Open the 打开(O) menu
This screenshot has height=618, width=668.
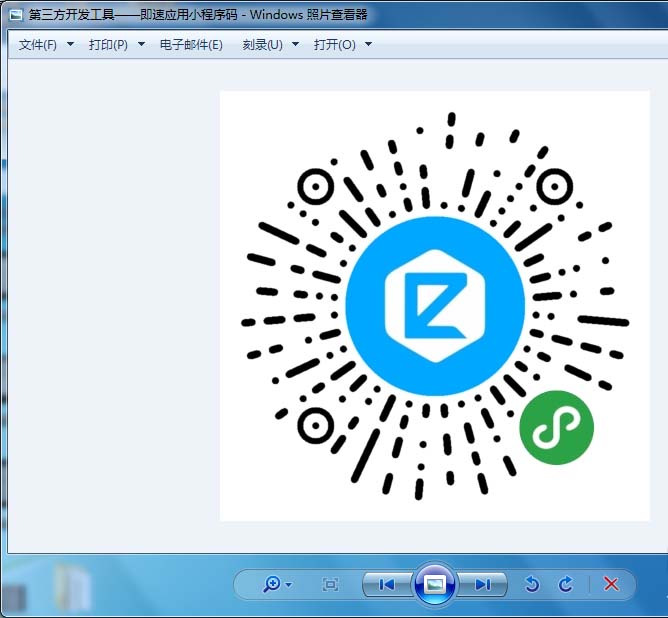tap(334, 44)
